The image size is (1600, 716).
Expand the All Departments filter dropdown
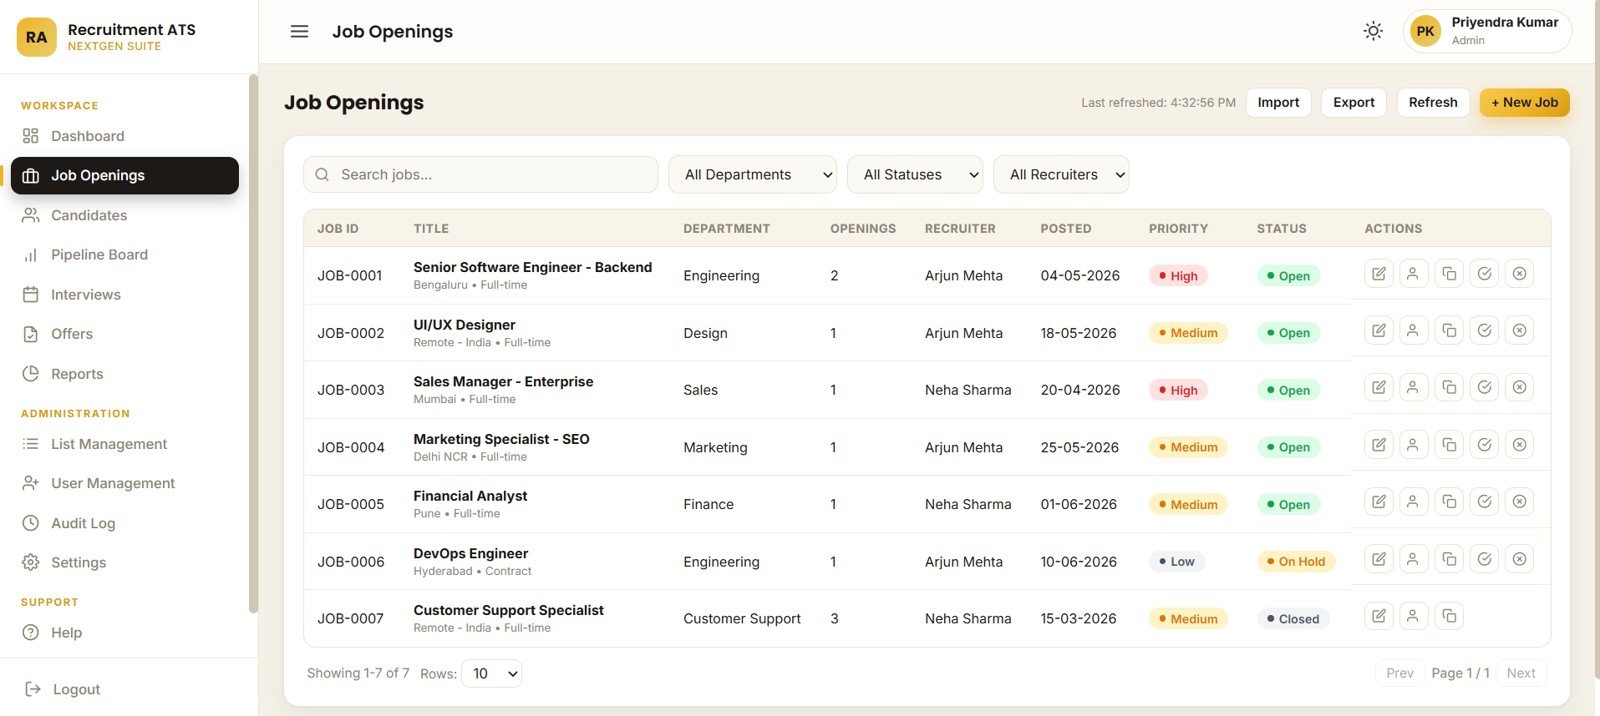[x=753, y=174]
